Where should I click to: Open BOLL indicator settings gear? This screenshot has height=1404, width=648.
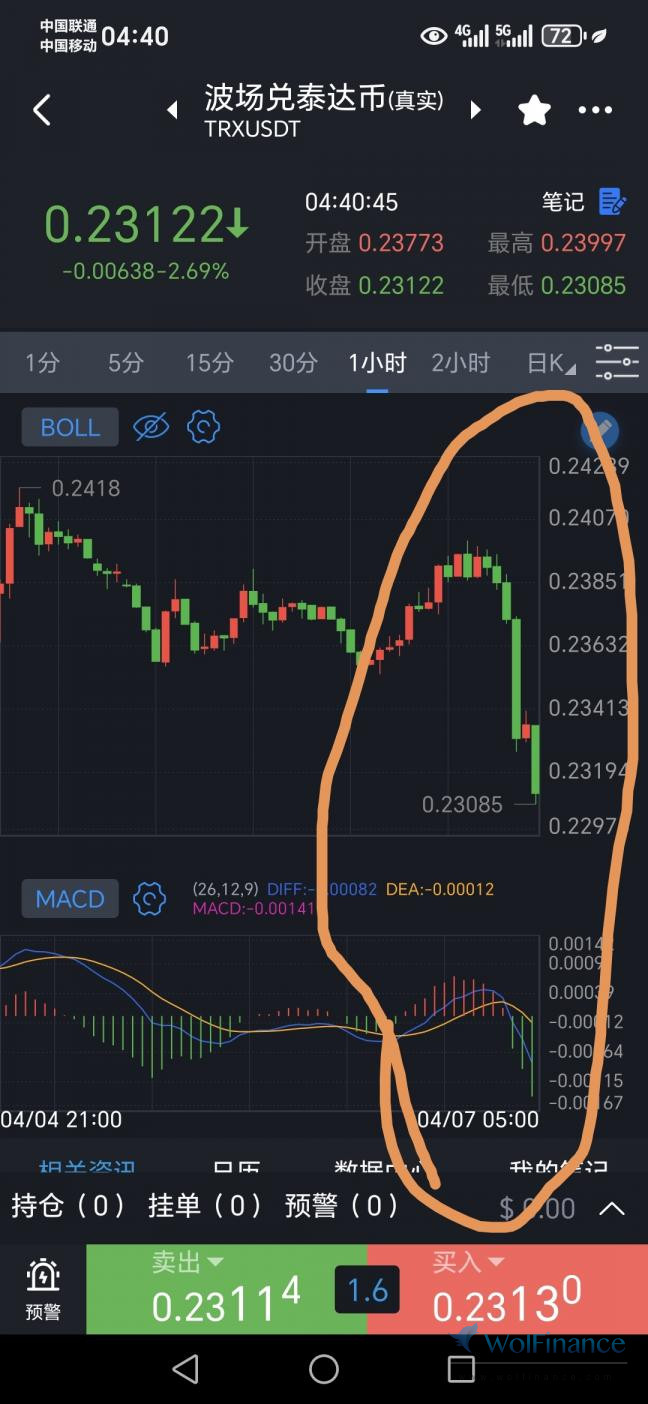coord(203,427)
